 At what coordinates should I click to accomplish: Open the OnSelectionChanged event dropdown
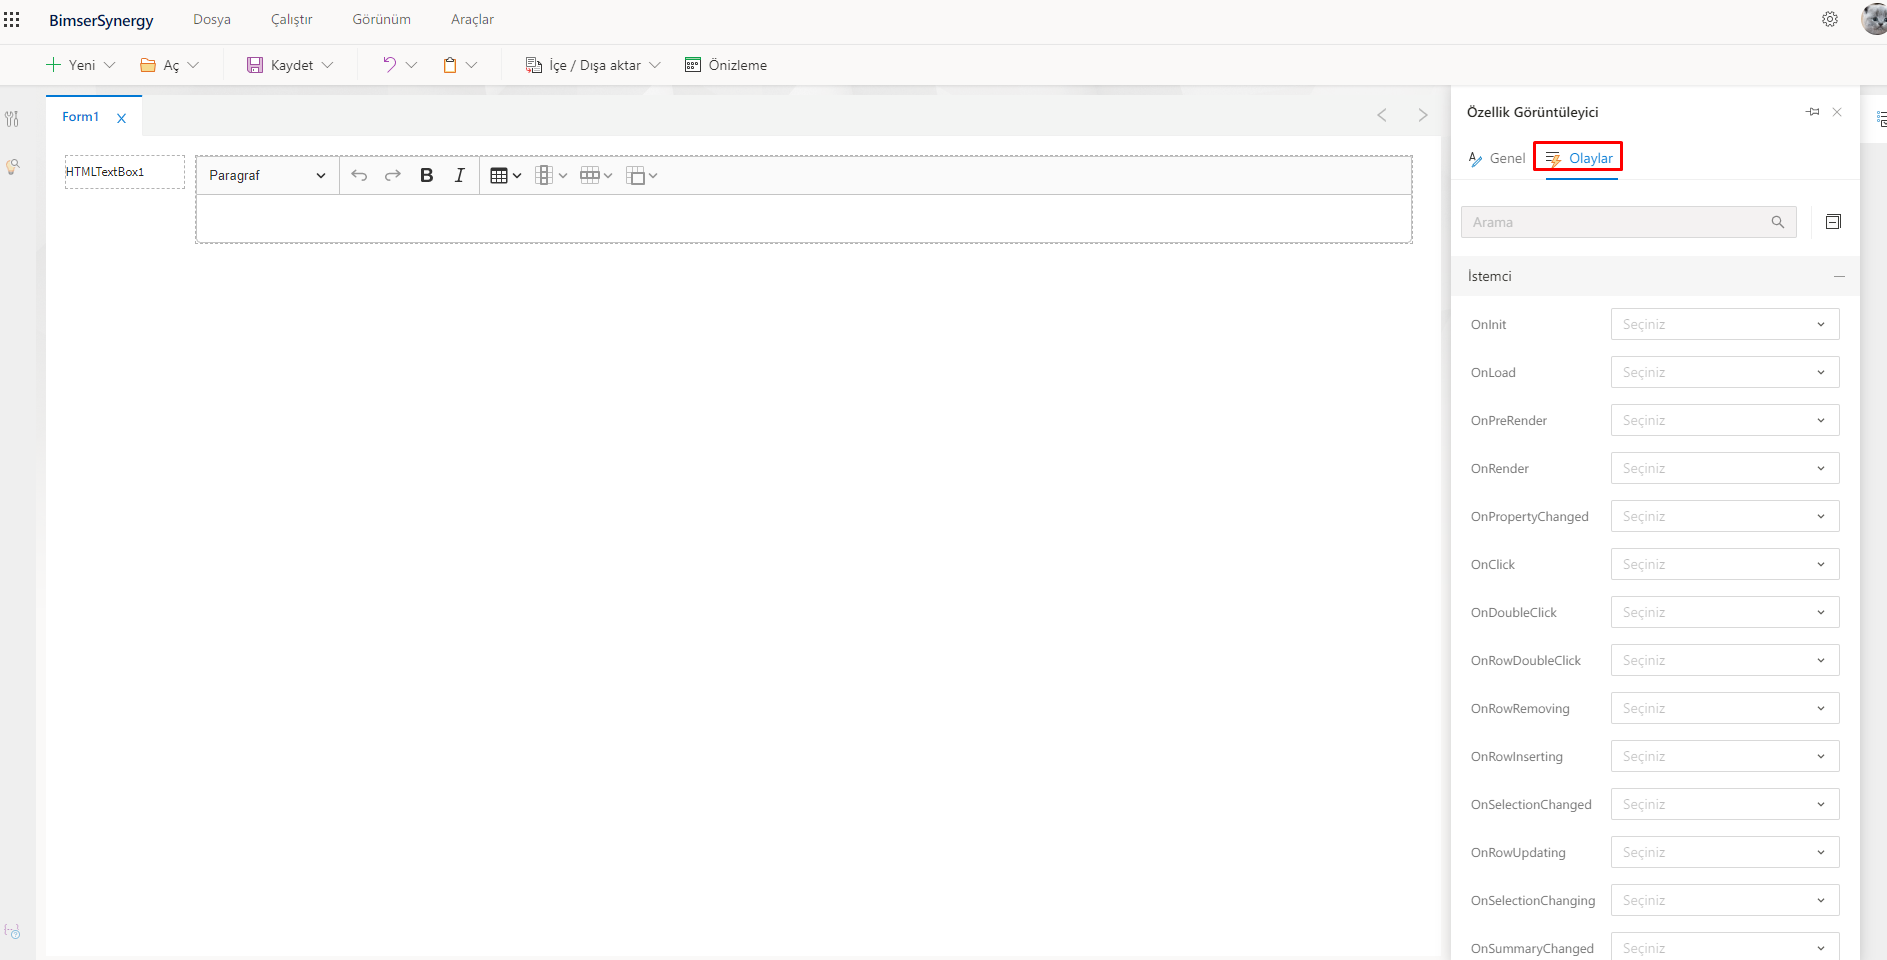1725,804
